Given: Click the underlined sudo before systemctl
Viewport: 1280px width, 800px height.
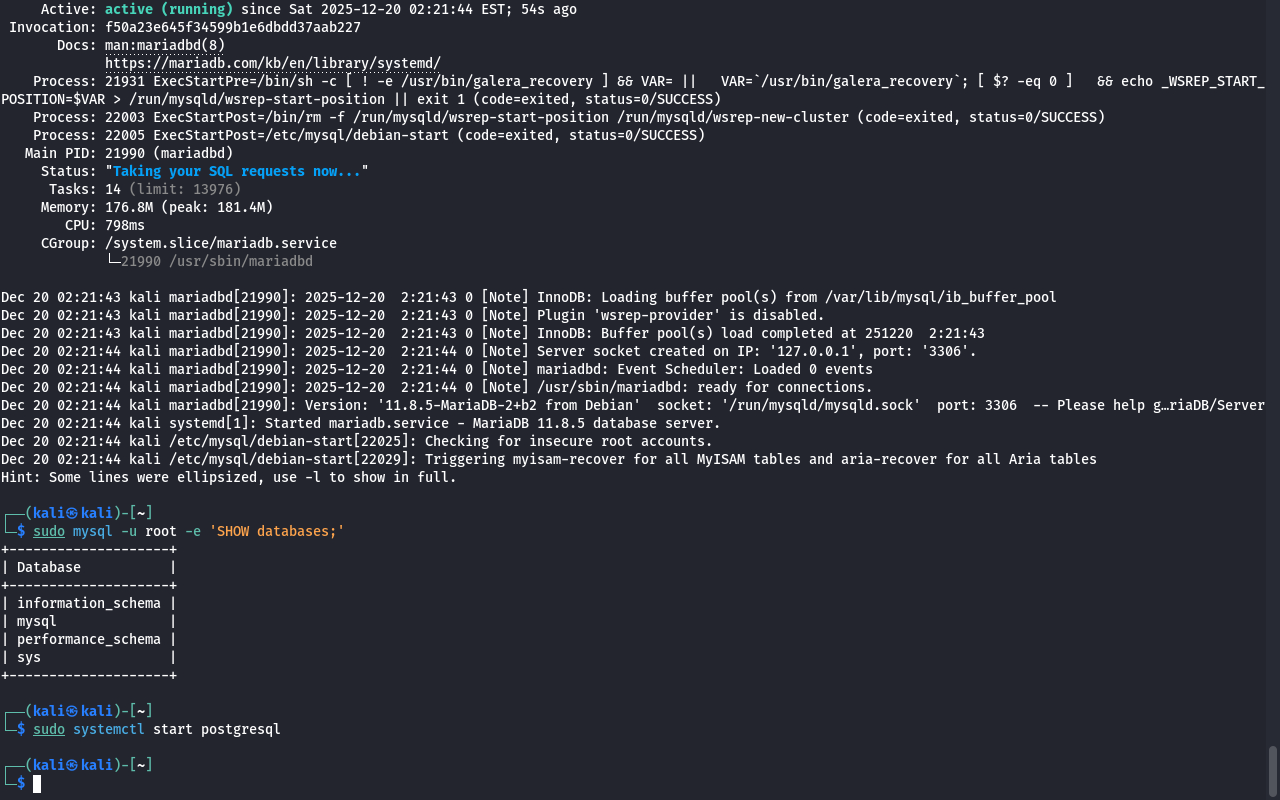Looking at the screenshot, I should coord(49,729).
